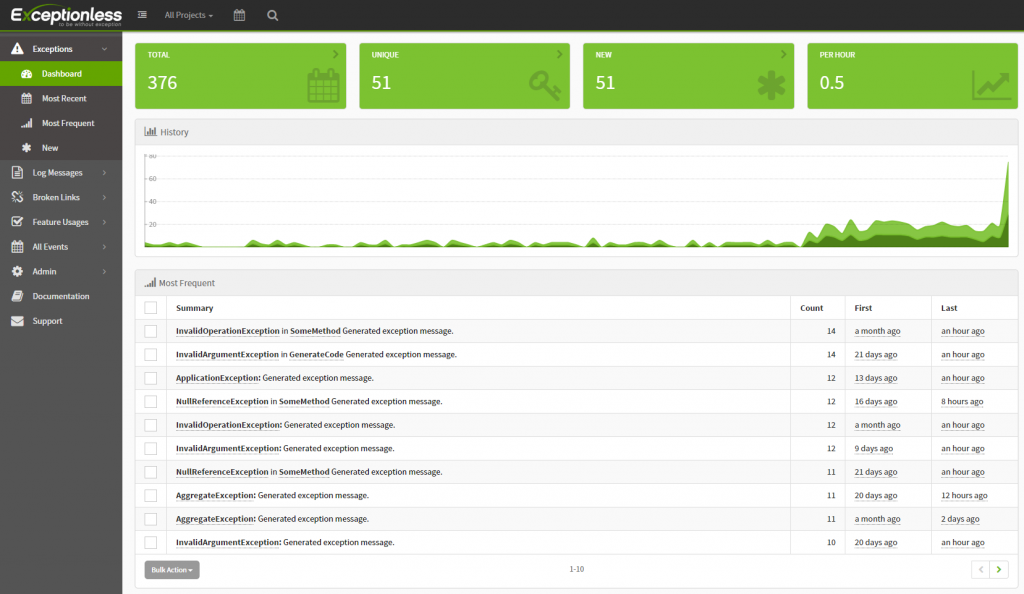The image size is (1024, 594).
Task: Open the All Projects dropdown
Action: [x=187, y=15]
